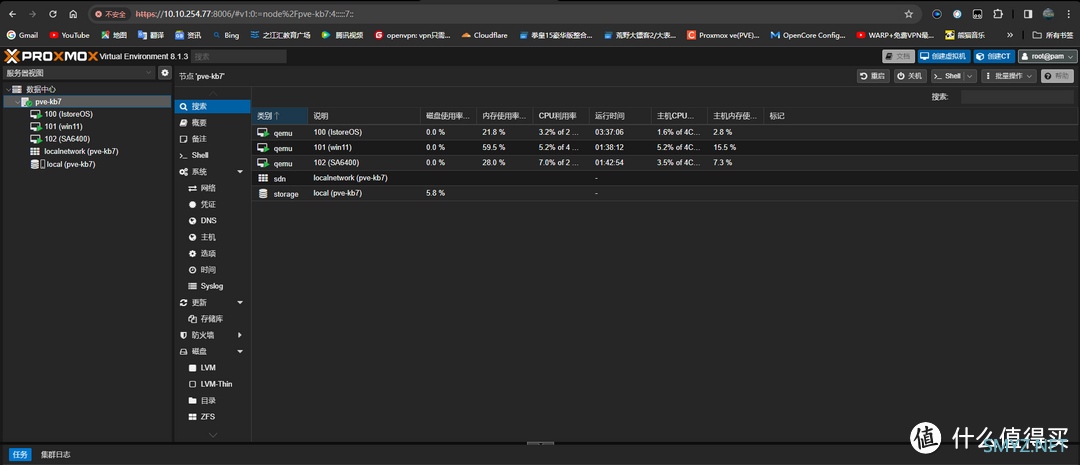The width and height of the screenshot is (1080, 465).
Task: Open Syslog in node menu
Action: (212, 286)
